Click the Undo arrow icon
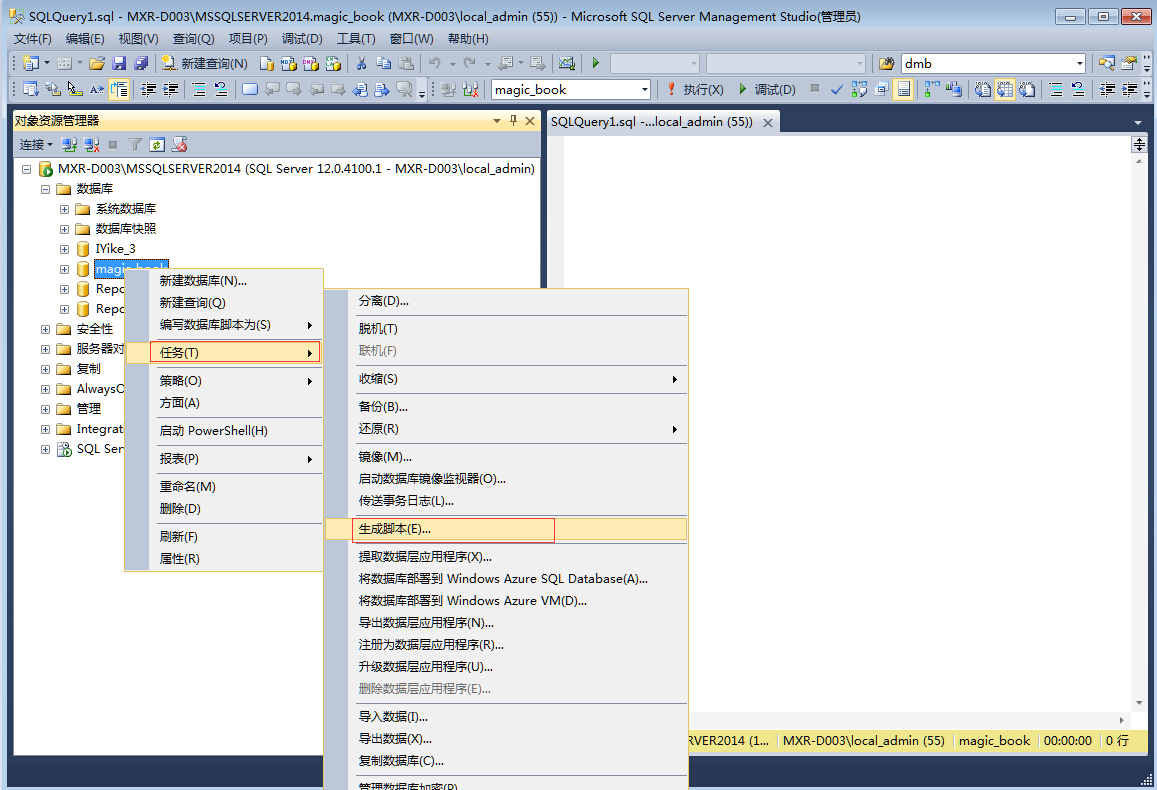 point(435,63)
